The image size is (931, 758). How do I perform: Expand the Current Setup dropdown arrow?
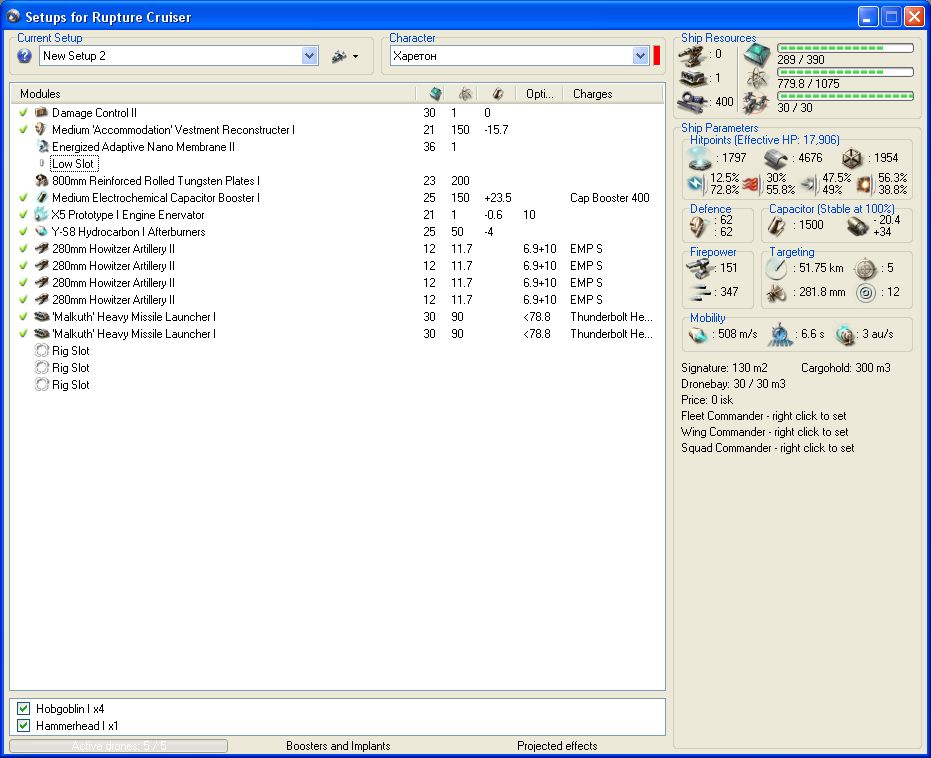click(x=309, y=56)
